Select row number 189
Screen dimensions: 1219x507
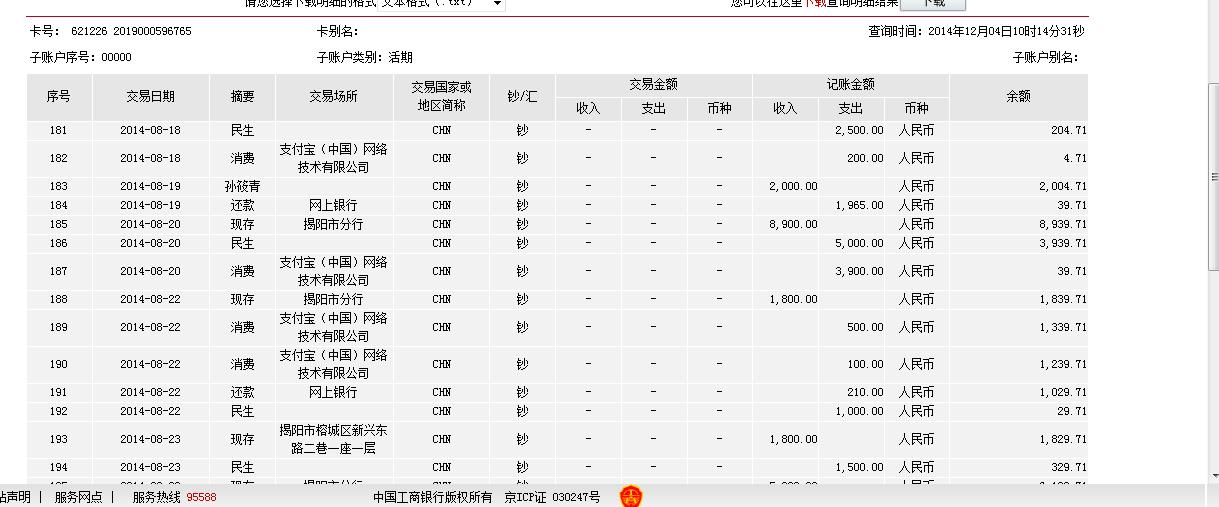59,327
